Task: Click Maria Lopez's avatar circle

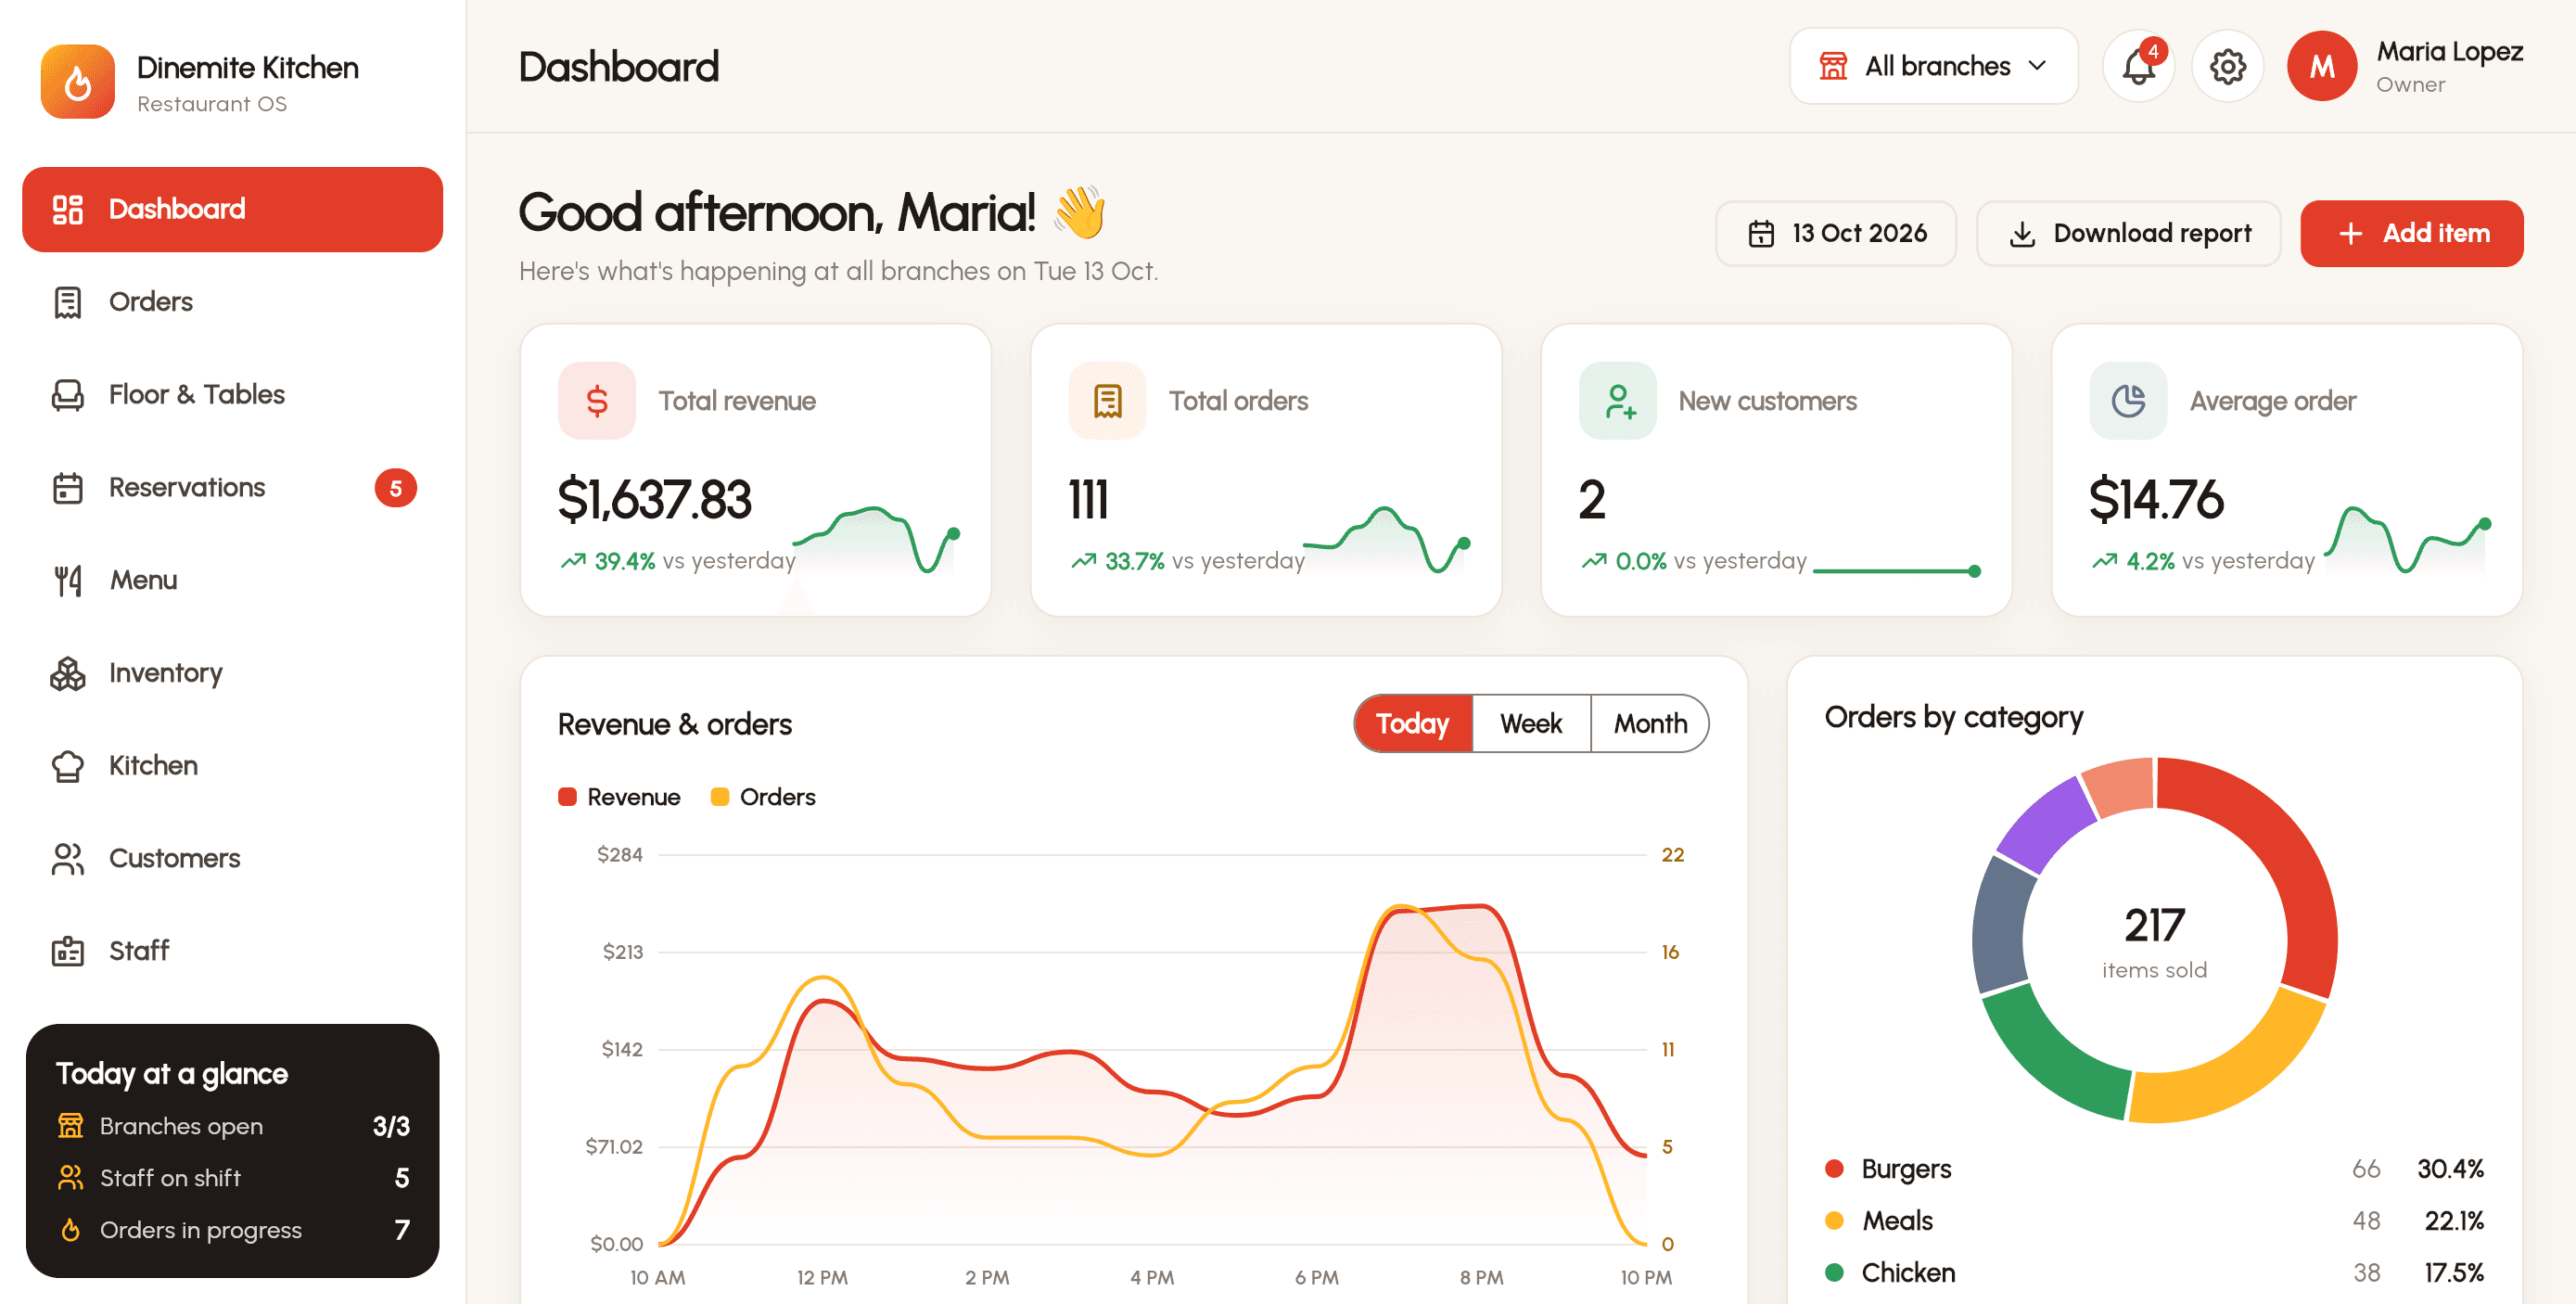Action: [2321, 67]
